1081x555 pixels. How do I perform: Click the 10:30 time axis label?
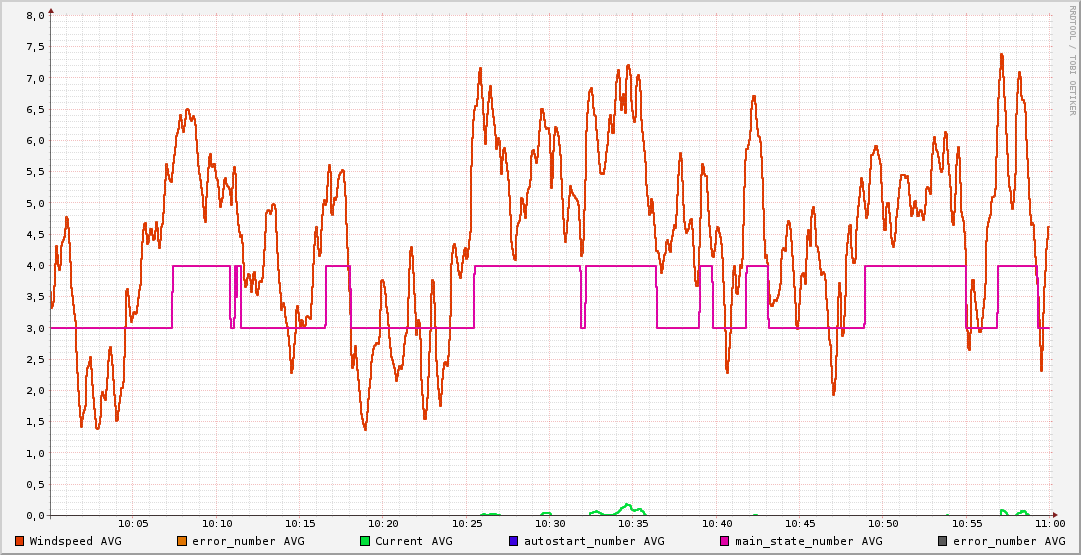coord(550,523)
